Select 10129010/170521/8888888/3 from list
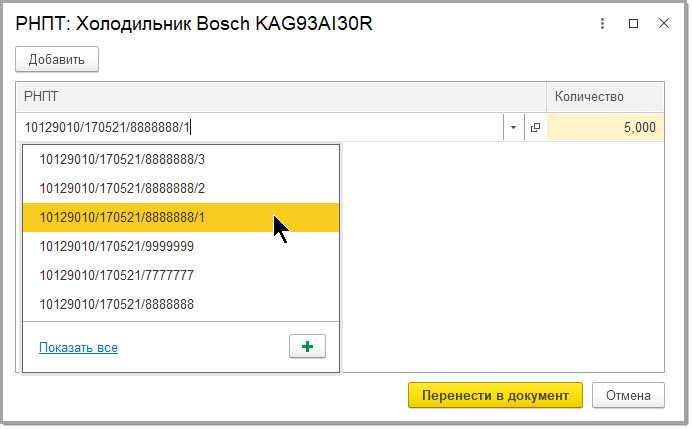692x429 pixels. pos(181,159)
